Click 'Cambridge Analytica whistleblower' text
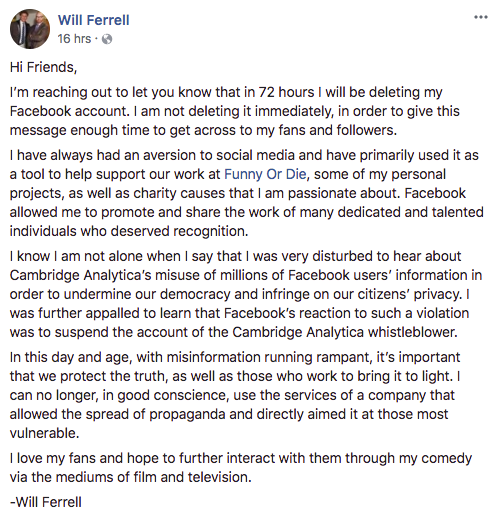 point(345,332)
